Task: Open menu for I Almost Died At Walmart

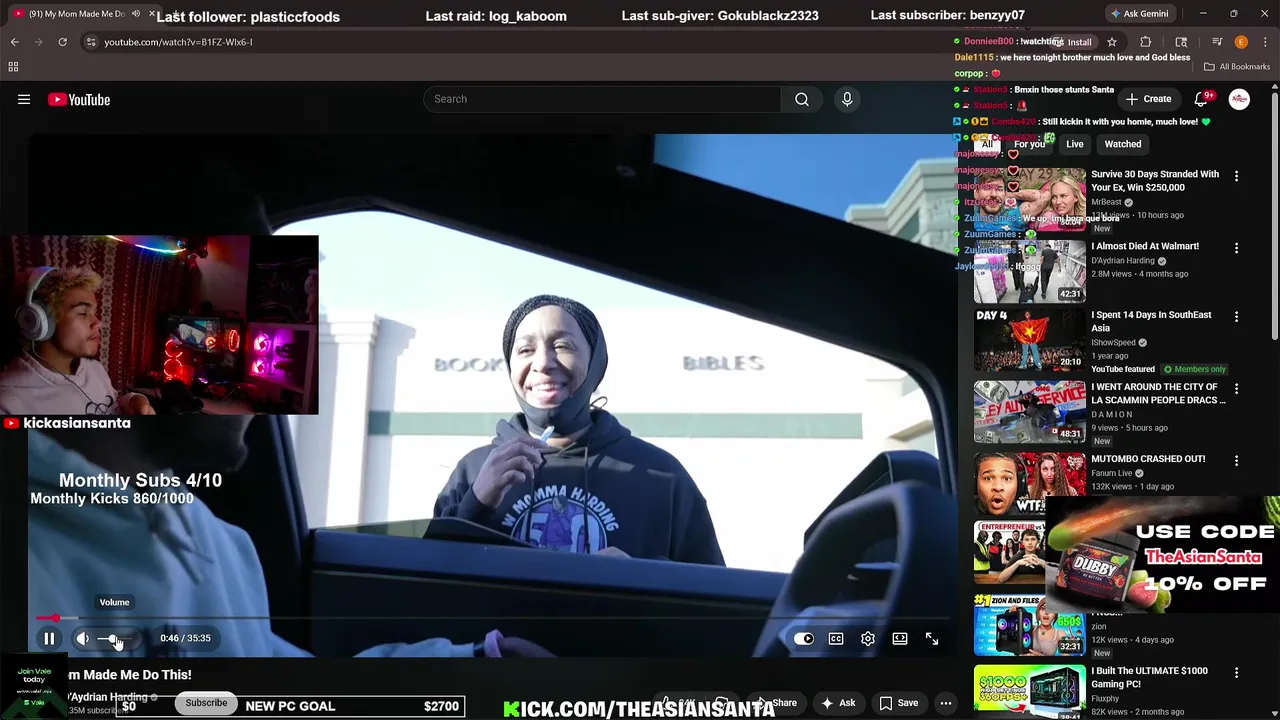Action: (x=1236, y=248)
